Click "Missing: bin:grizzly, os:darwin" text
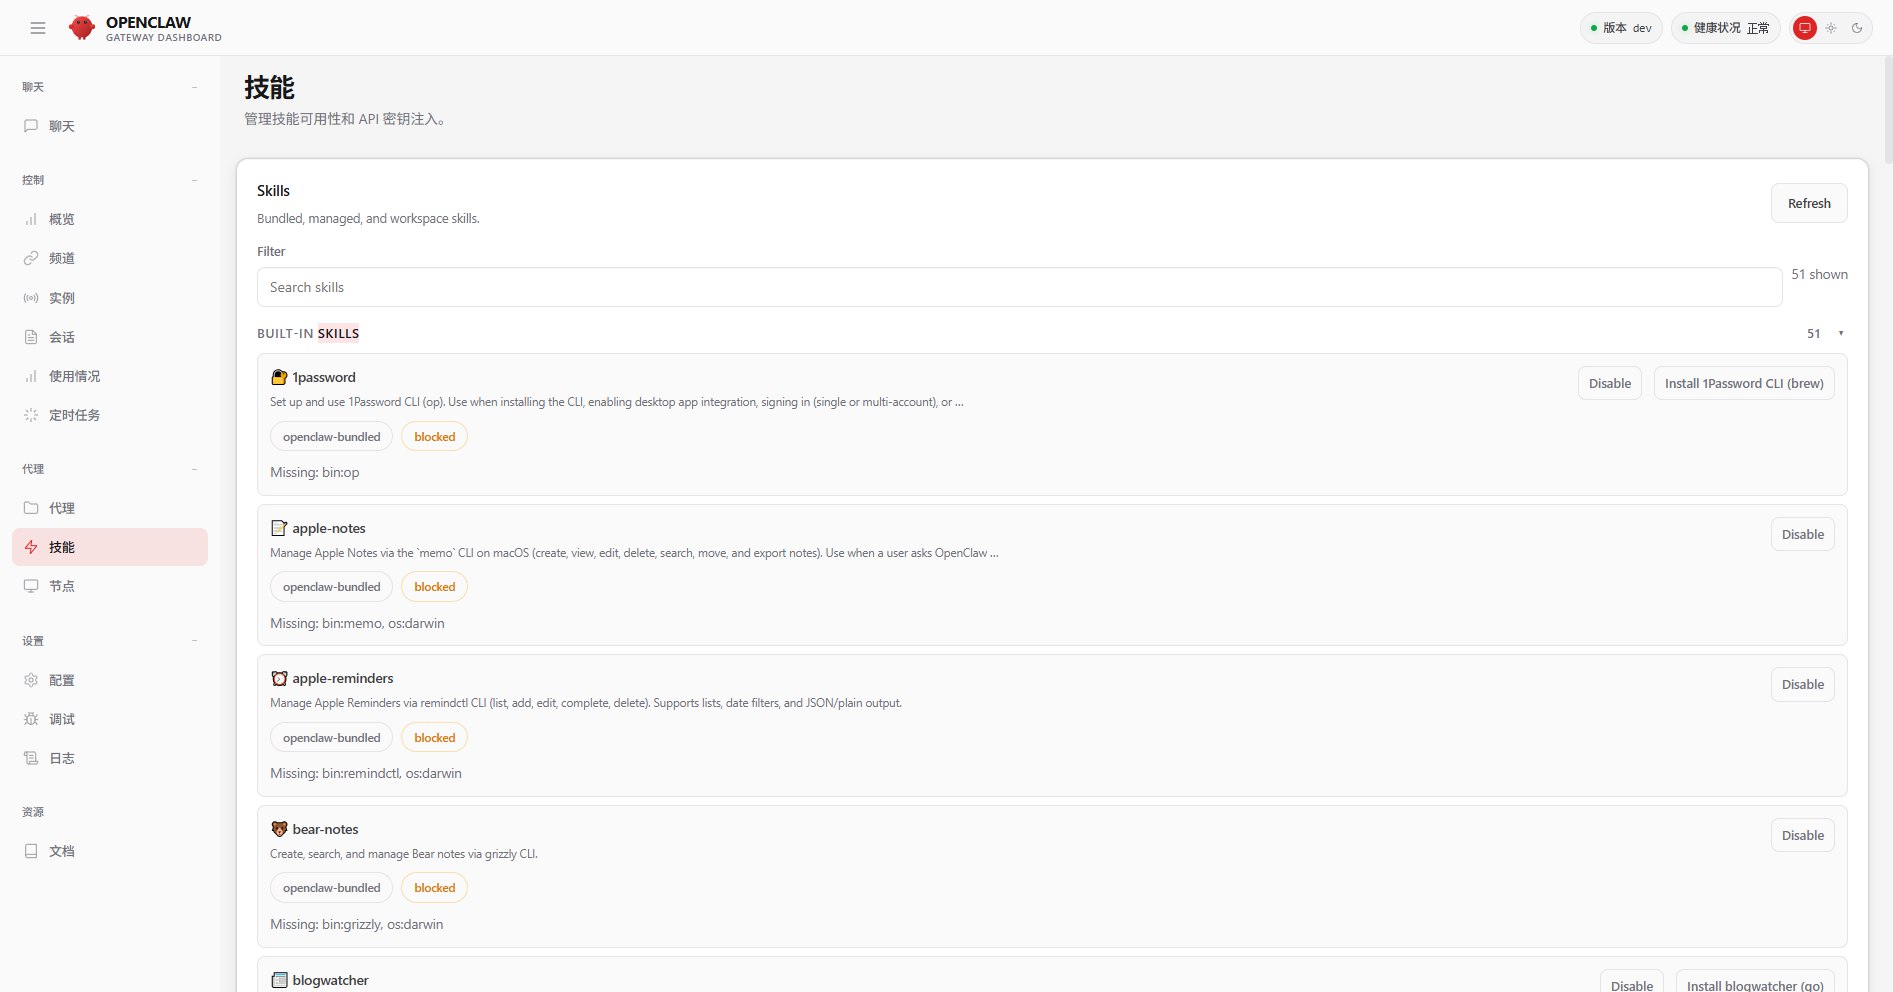Viewport: 1893px width, 992px height. tap(356, 924)
